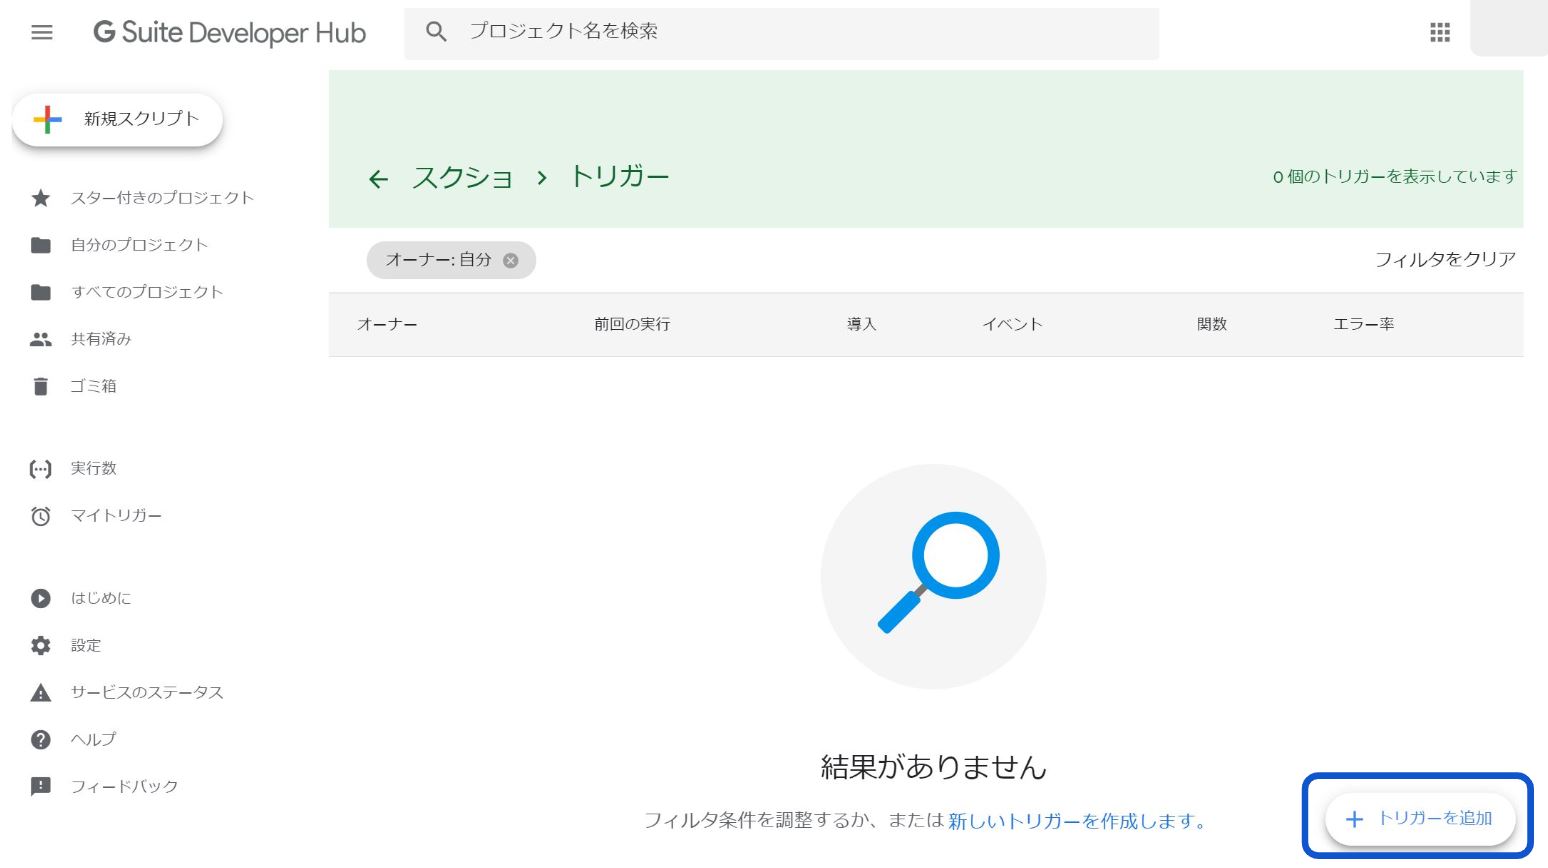
Task: Click the ヘルプ question mark icon
Action: [41, 740]
